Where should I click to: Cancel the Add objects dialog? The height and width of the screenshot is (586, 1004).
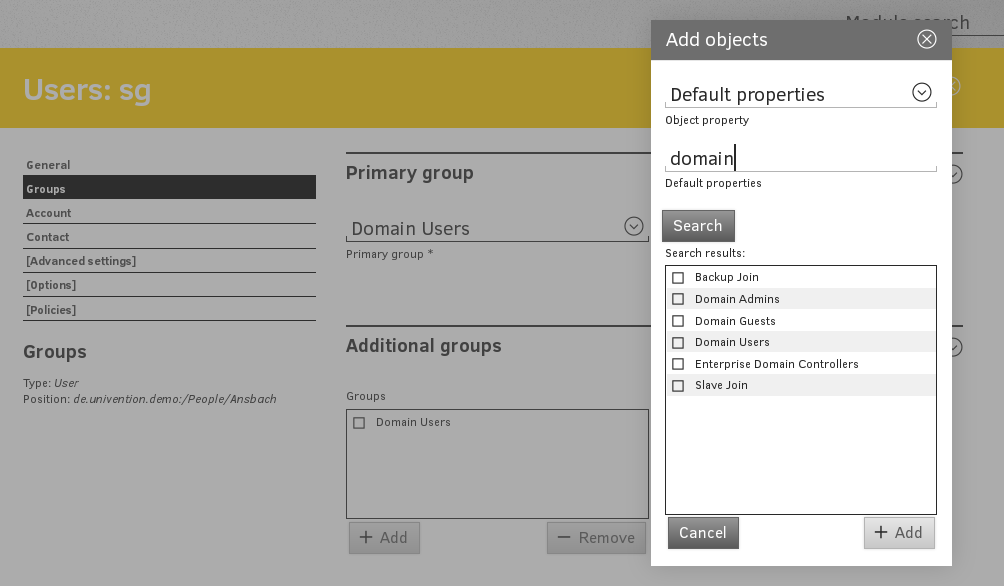point(703,533)
